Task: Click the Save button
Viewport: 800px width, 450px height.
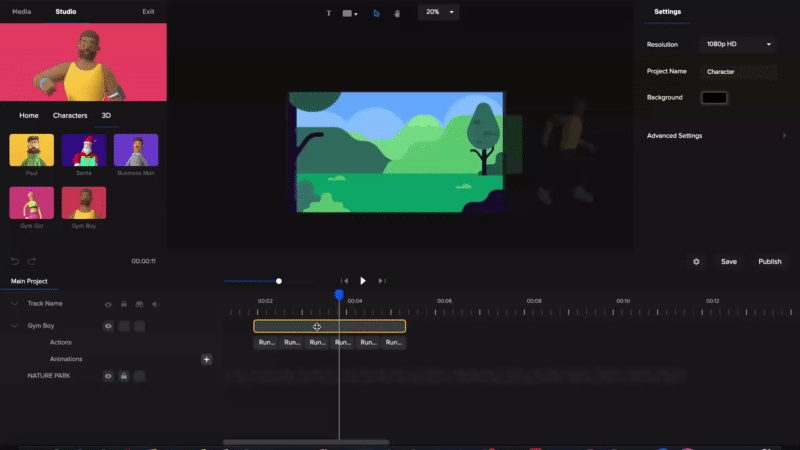Action: coord(729,261)
